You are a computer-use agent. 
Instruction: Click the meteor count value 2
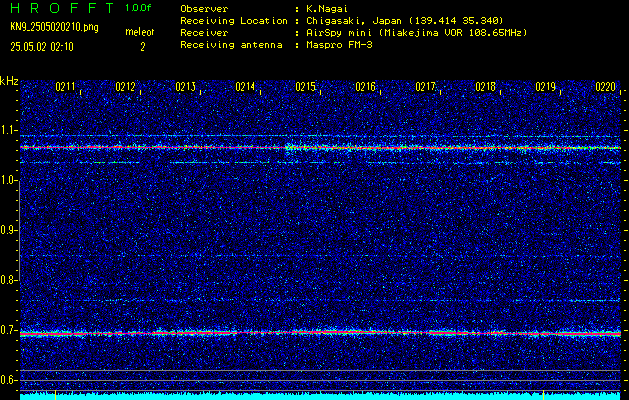(x=142, y=47)
